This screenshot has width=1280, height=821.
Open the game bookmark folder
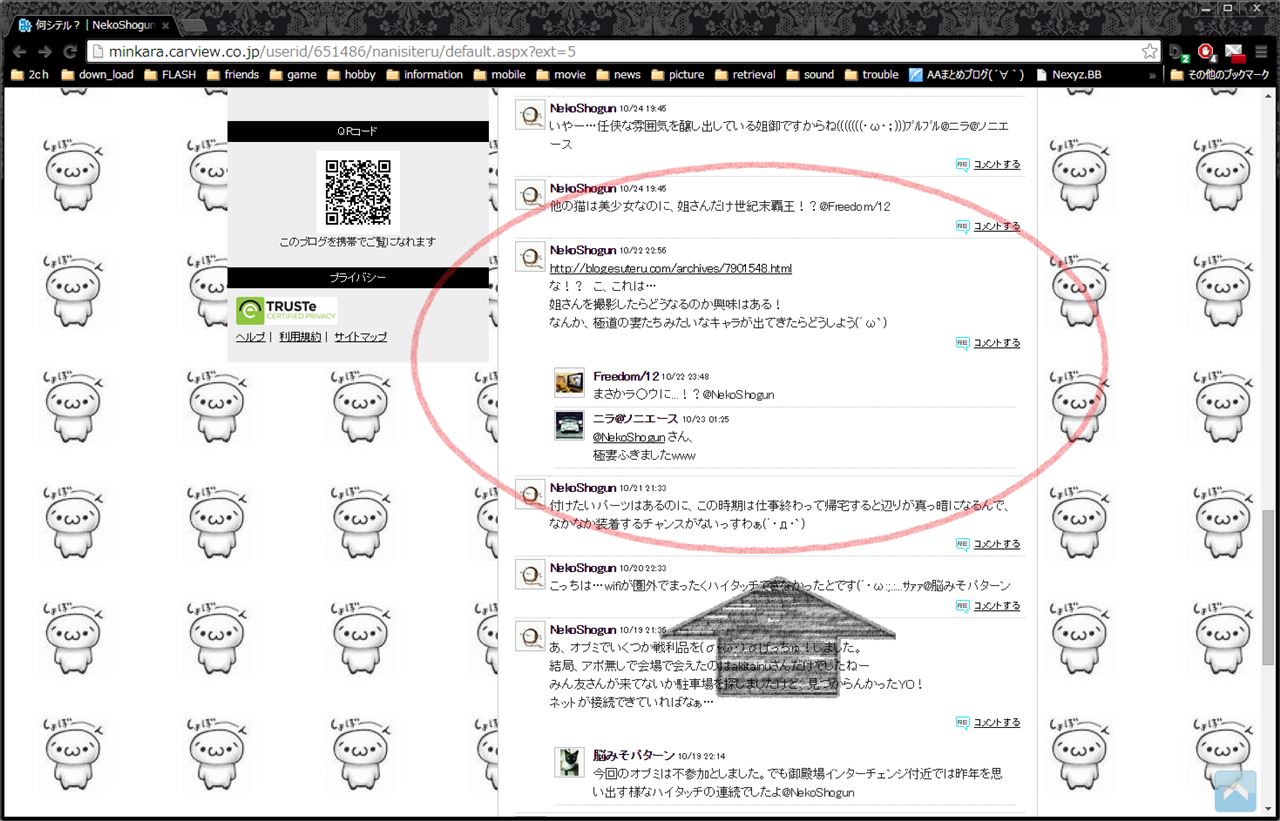pyautogui.click(x=292, y=74)
